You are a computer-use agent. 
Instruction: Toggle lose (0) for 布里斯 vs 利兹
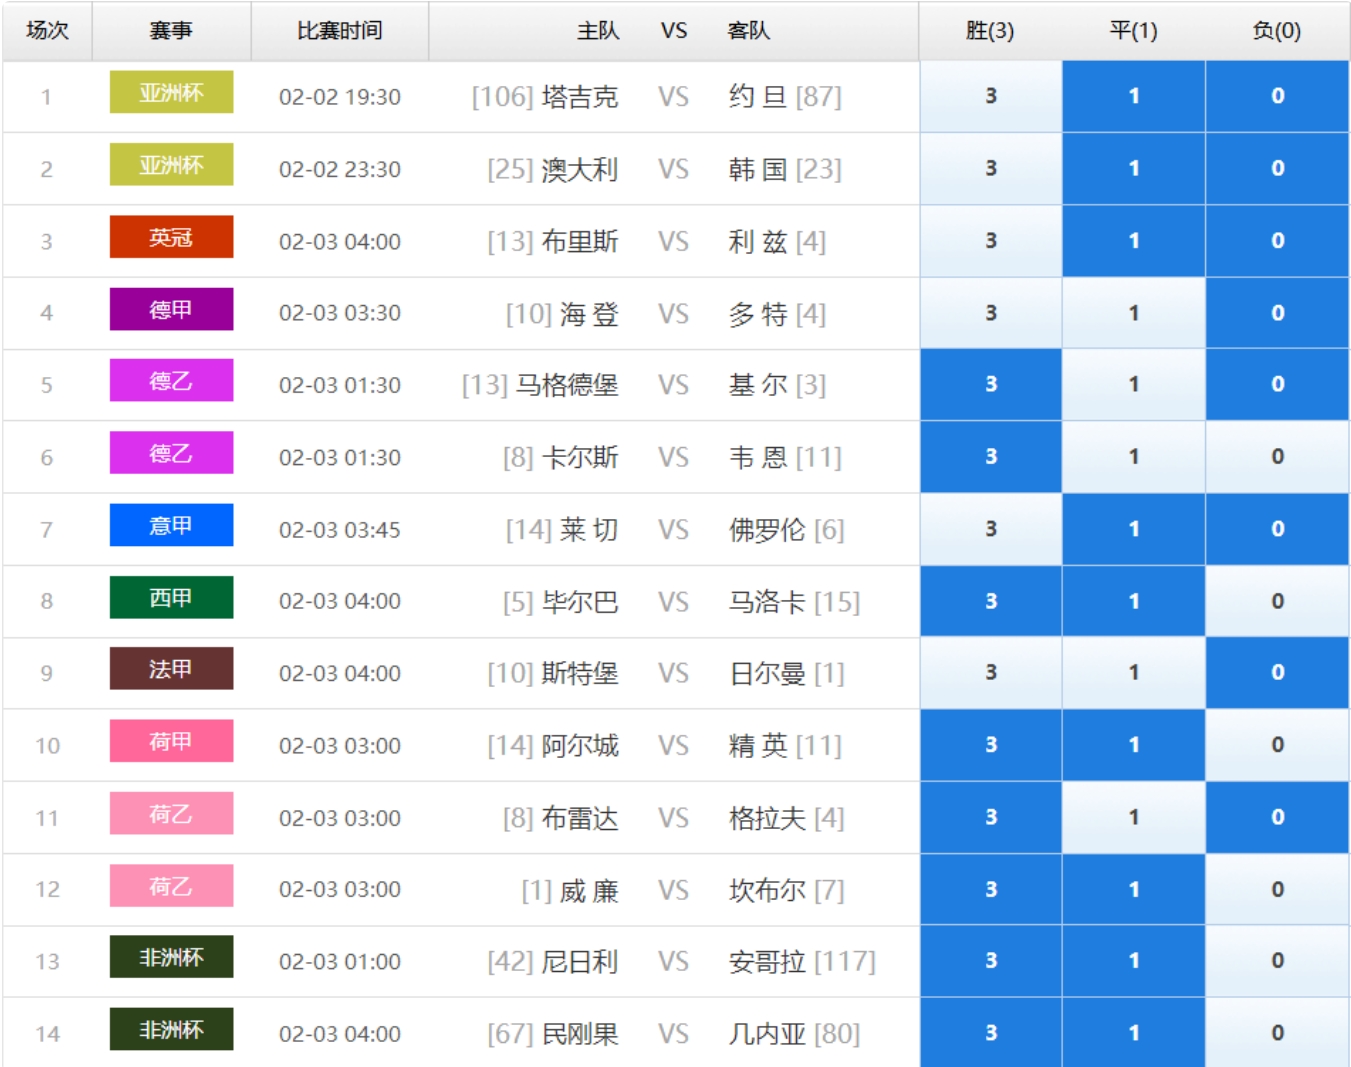point(1277,241)
